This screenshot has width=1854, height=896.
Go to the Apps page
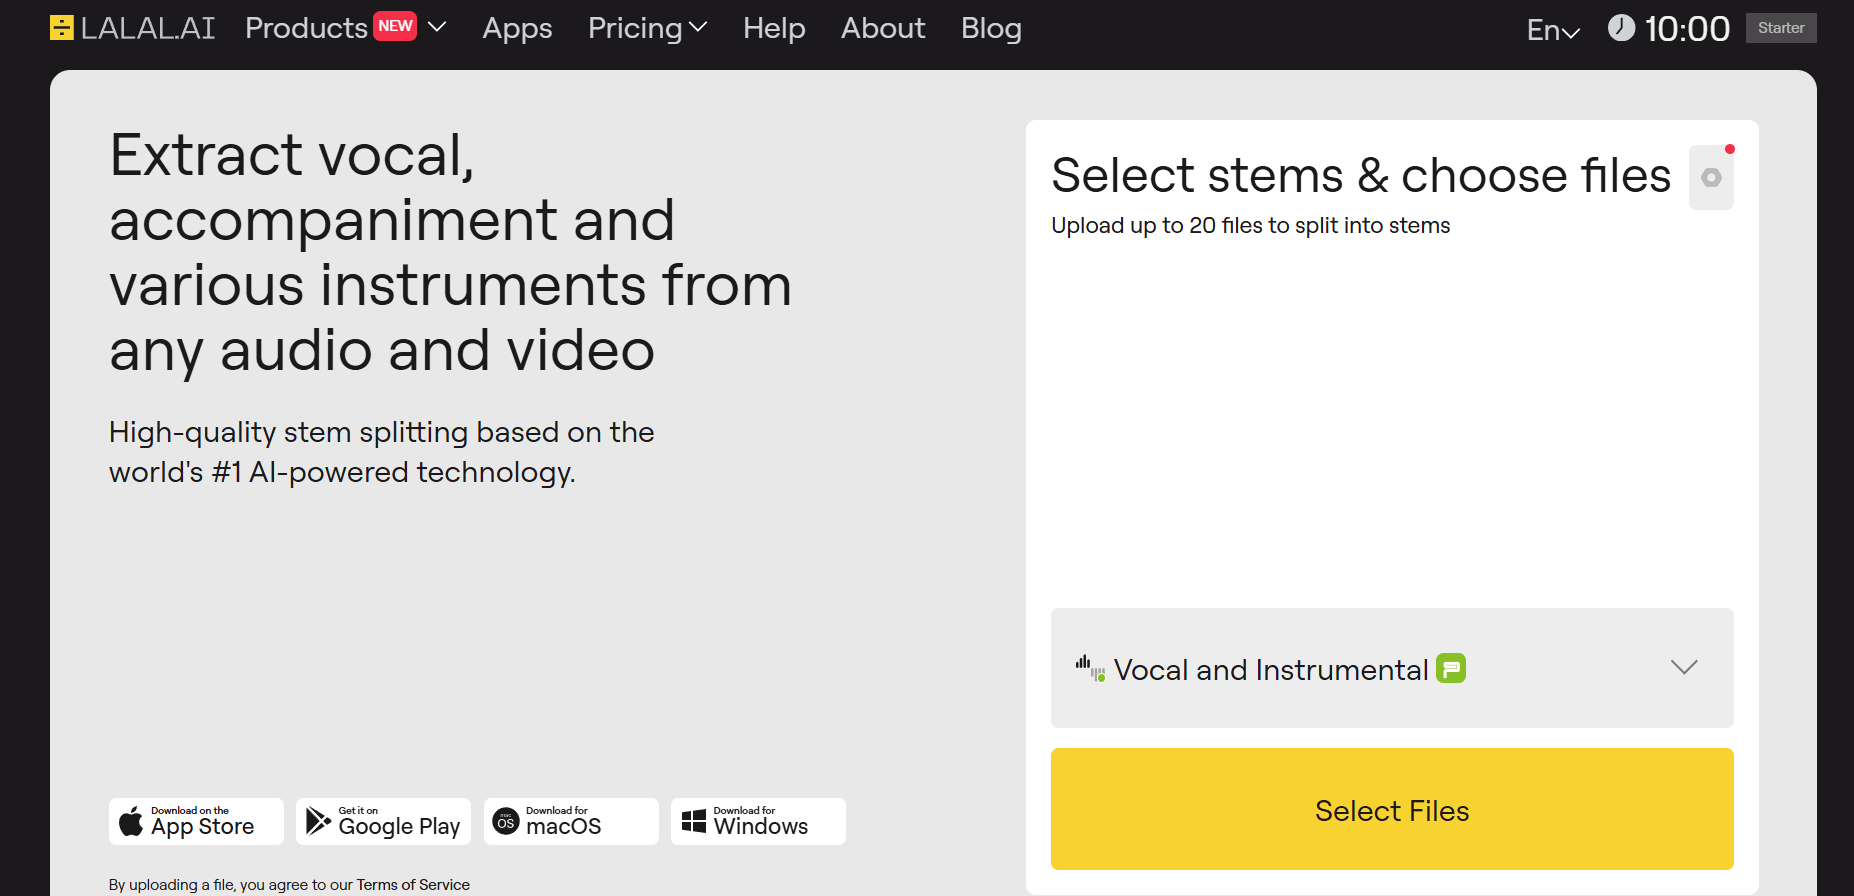click(x=517, y=28)
